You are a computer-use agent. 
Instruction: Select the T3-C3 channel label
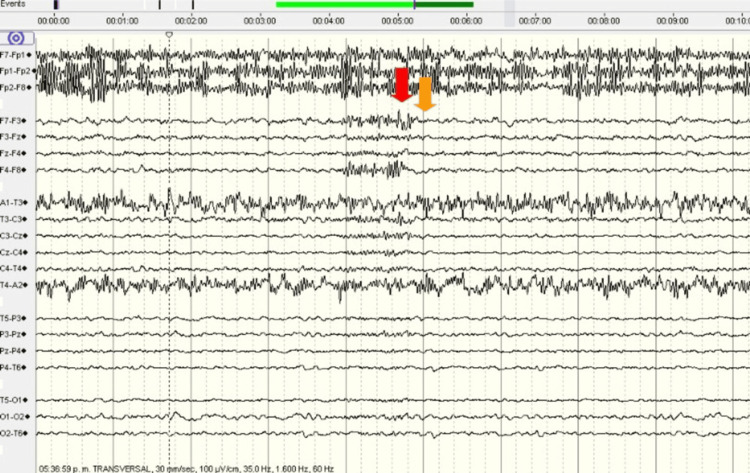11,219
